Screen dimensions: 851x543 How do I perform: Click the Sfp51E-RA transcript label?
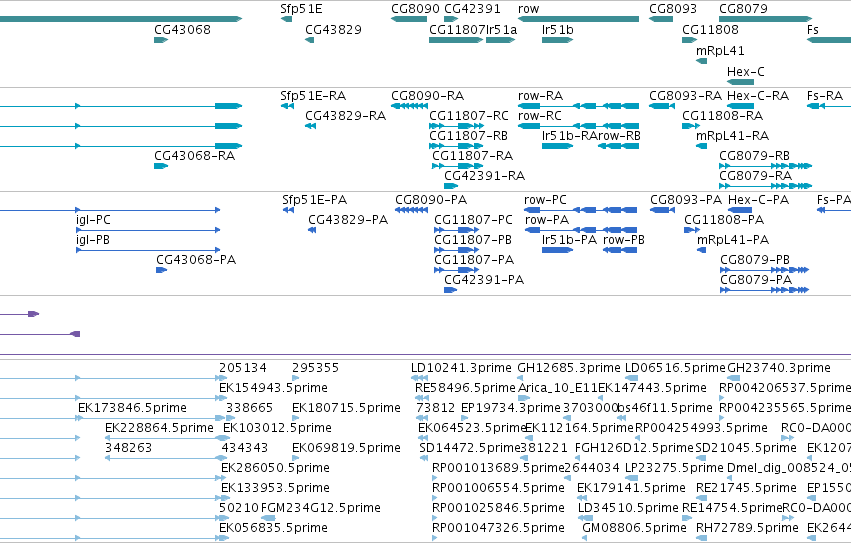point(313,96)
